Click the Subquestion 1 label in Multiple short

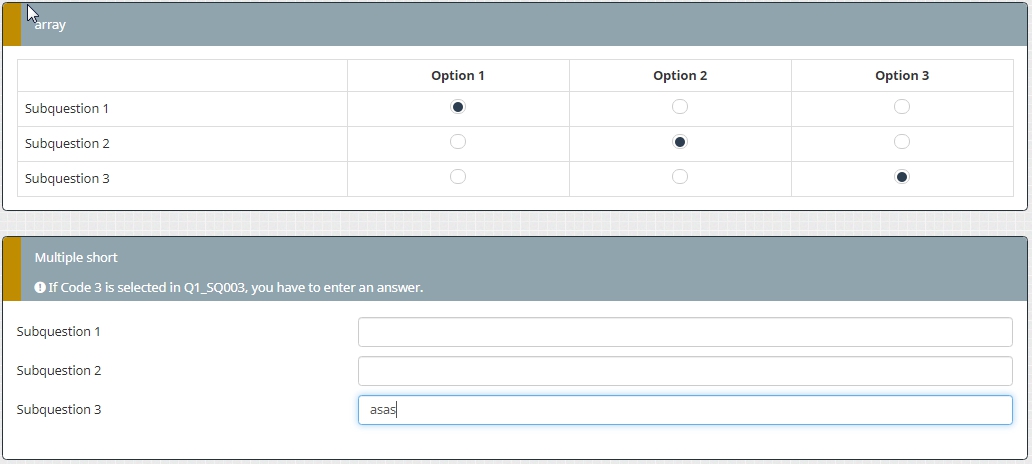tap(59, 332)
